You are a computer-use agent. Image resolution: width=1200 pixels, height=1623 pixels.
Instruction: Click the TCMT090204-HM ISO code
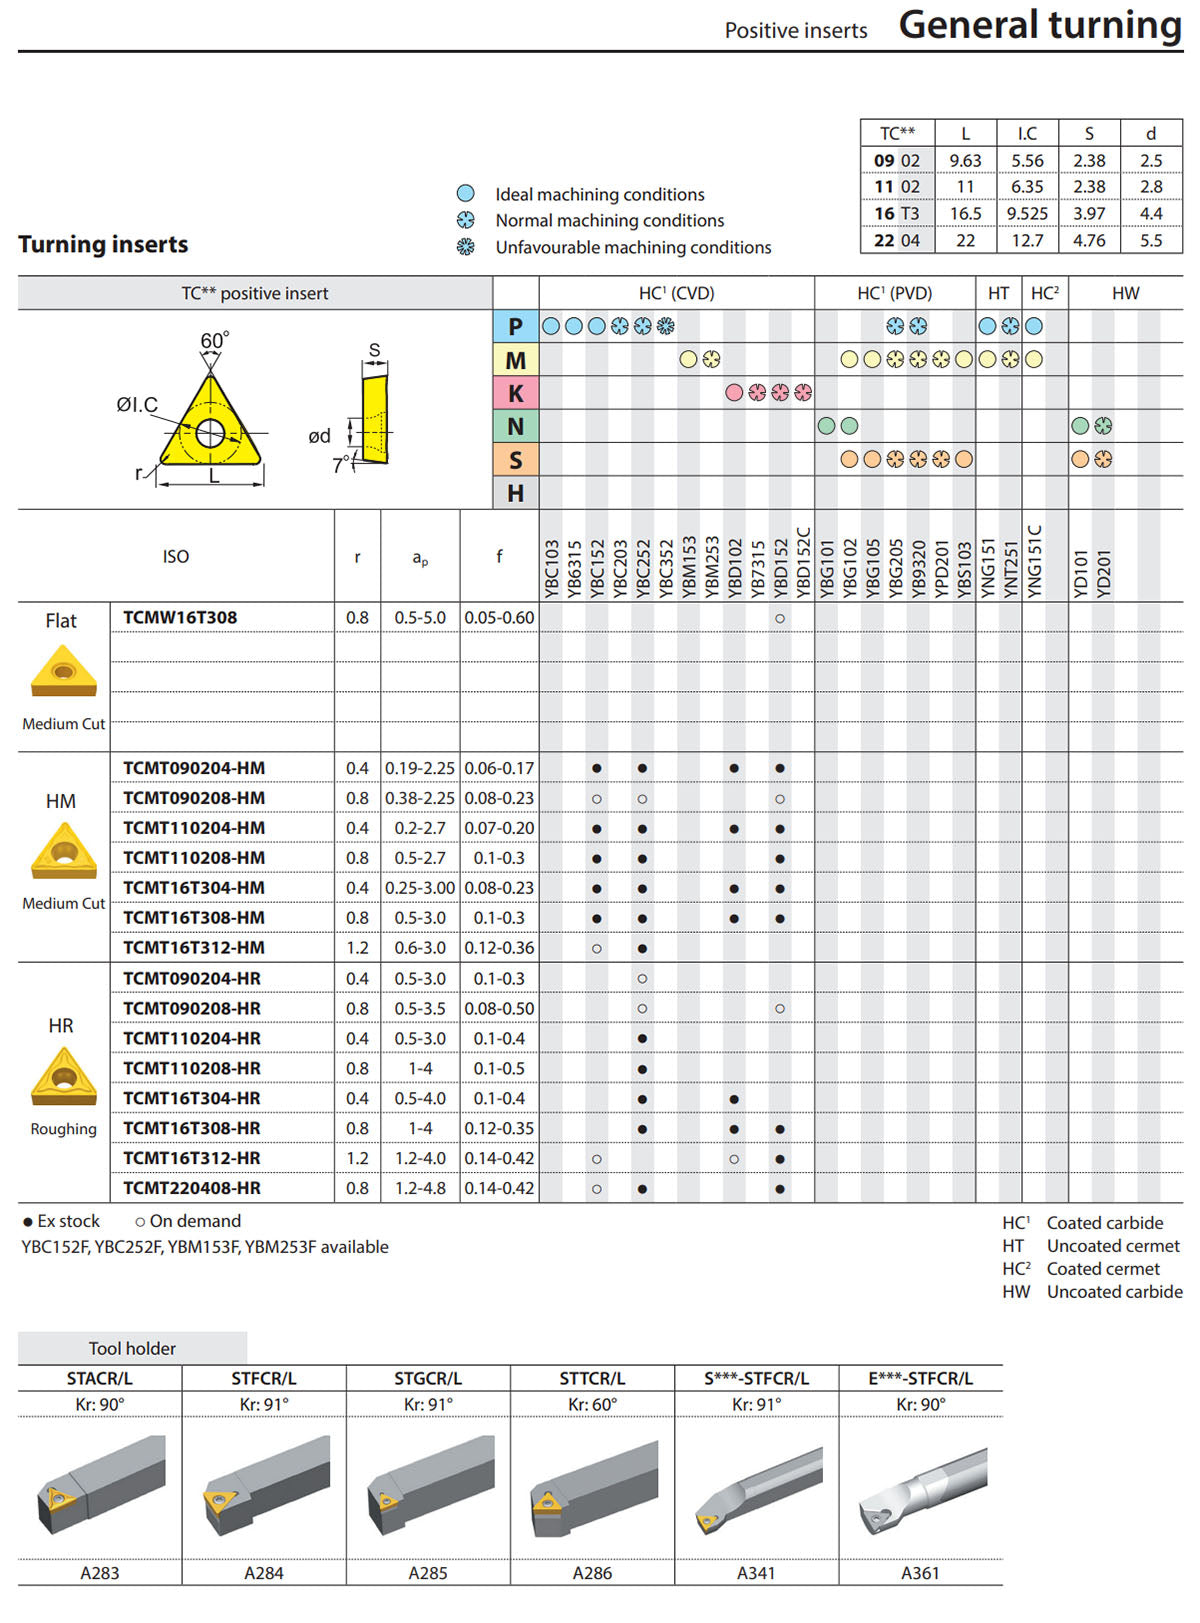tap(194, 768)
